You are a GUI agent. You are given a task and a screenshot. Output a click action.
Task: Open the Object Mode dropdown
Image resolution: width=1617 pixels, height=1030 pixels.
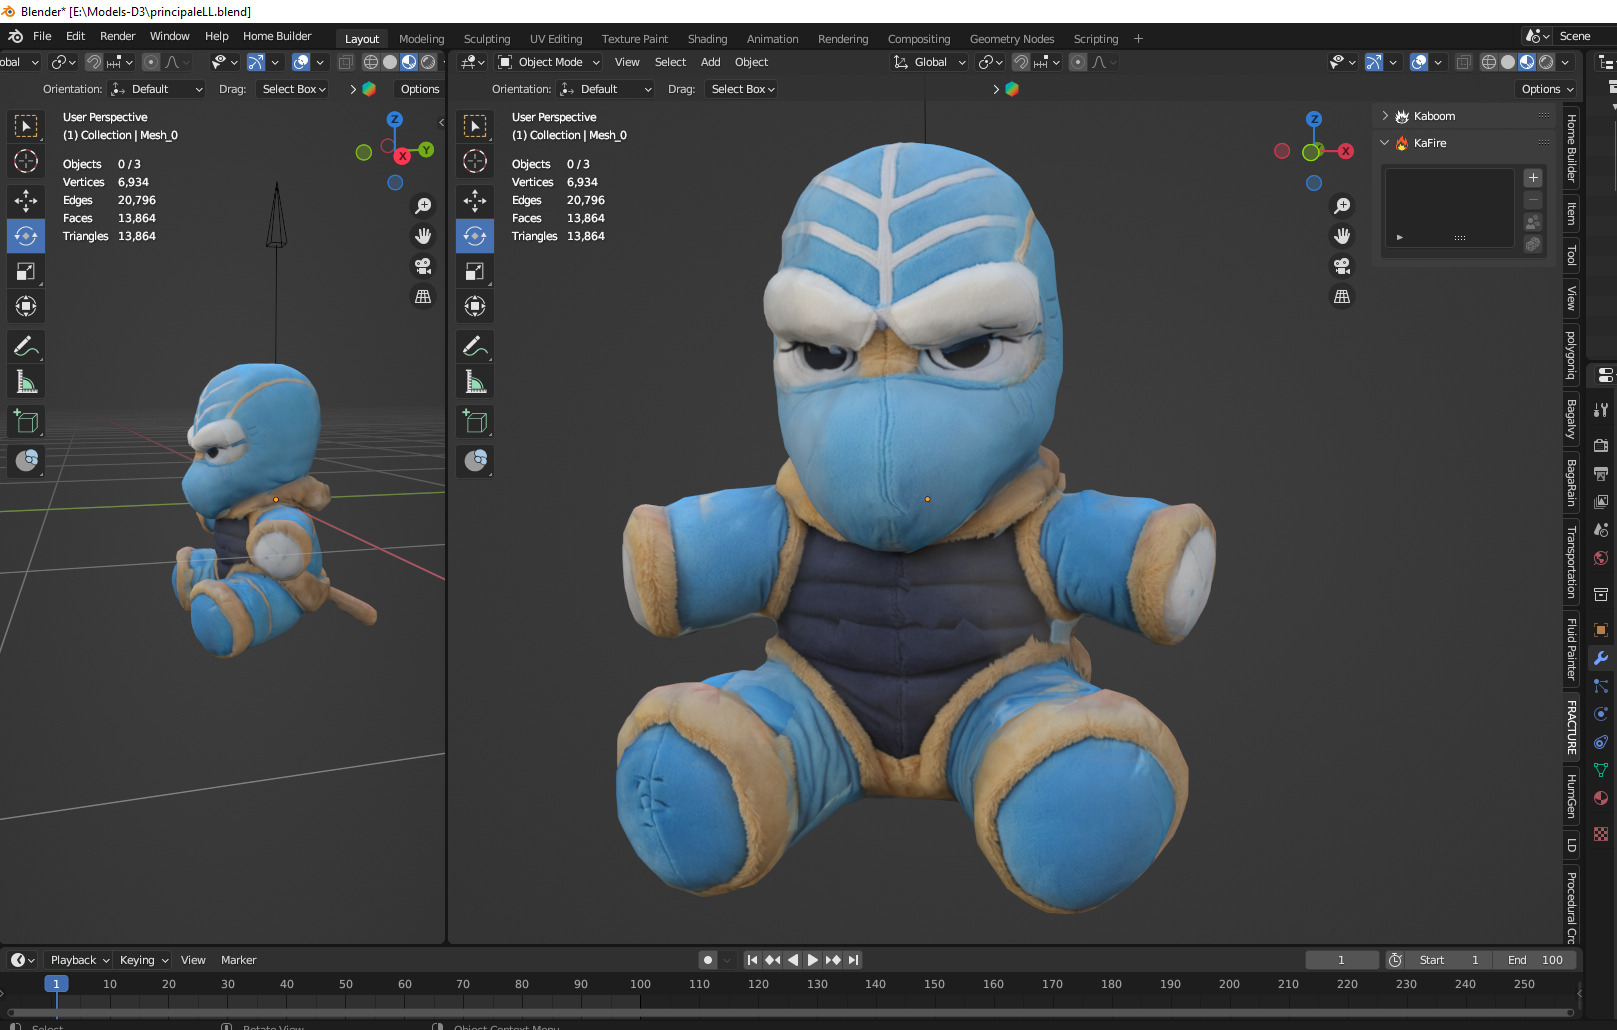(x=549, y=62)
